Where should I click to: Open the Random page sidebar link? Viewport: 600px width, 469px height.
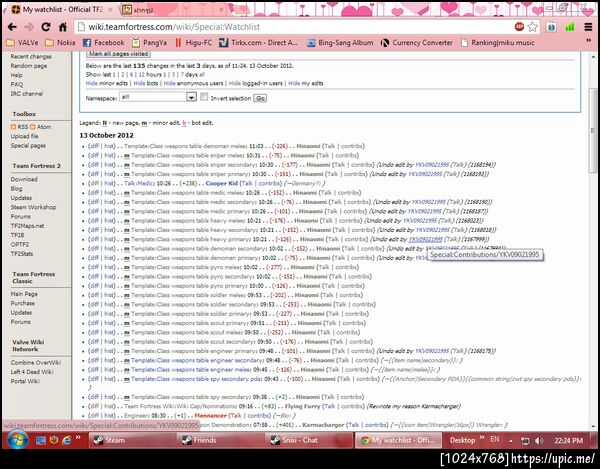pyautogui.click(x=29, y=66)
